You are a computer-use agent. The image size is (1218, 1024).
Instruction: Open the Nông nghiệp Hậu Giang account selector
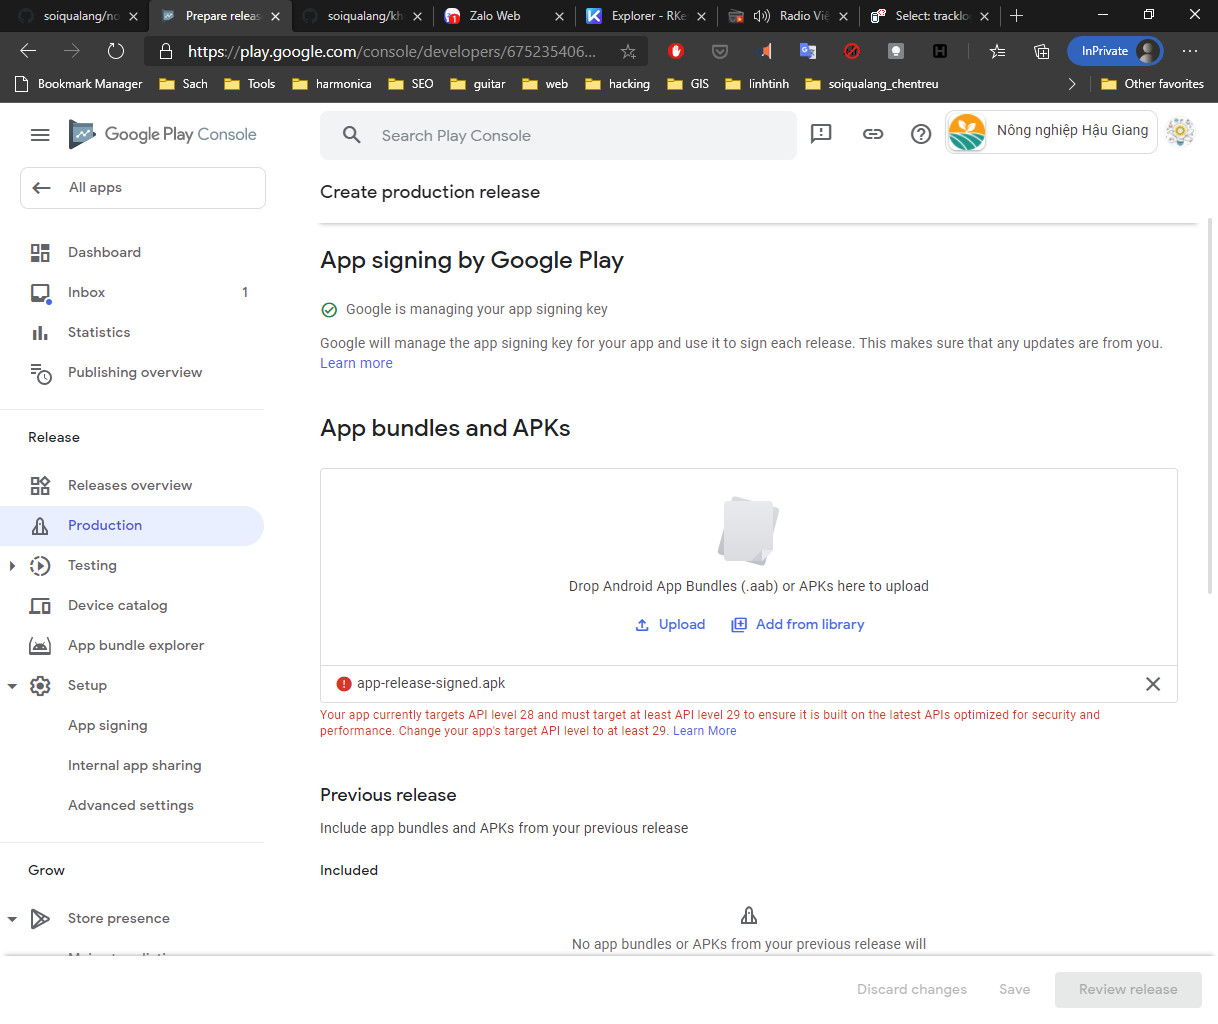point(1051,132)
